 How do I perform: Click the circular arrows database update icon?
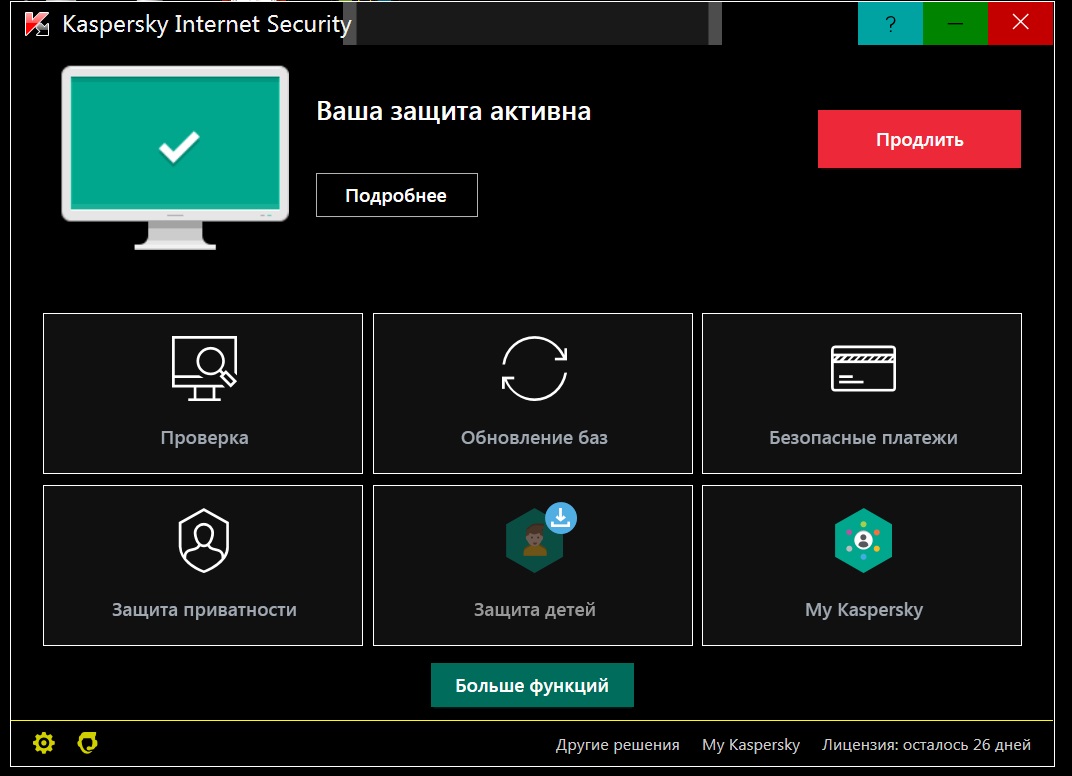point(535,369)
